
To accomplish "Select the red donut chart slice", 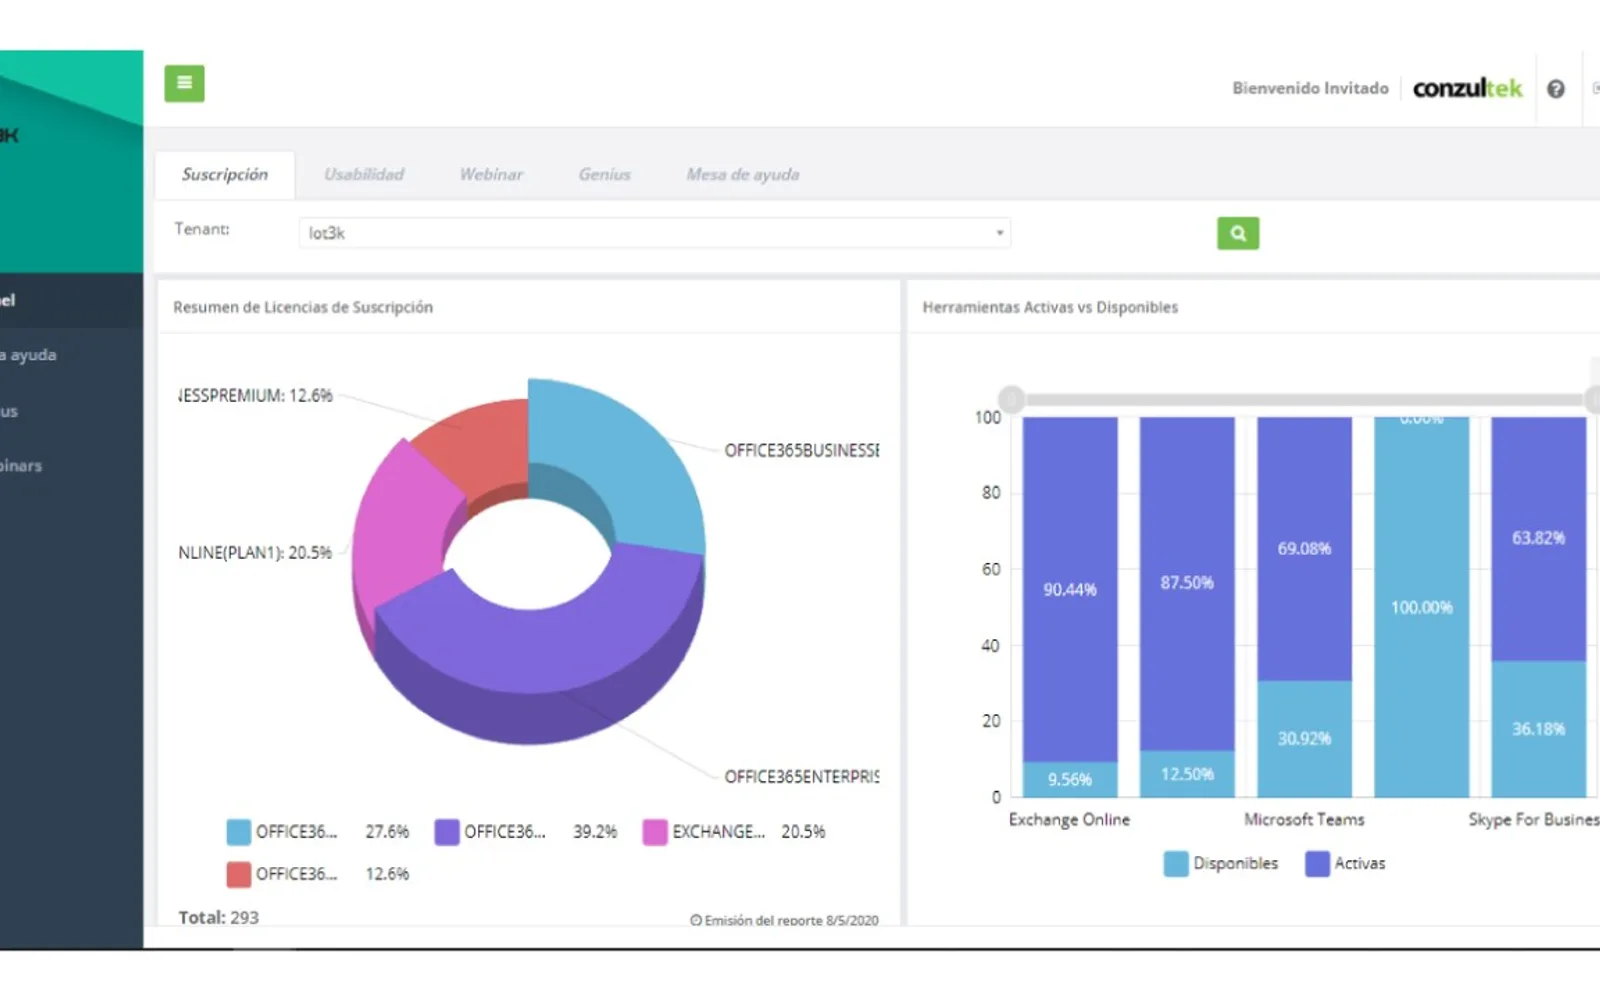I will tap(478, 443).
